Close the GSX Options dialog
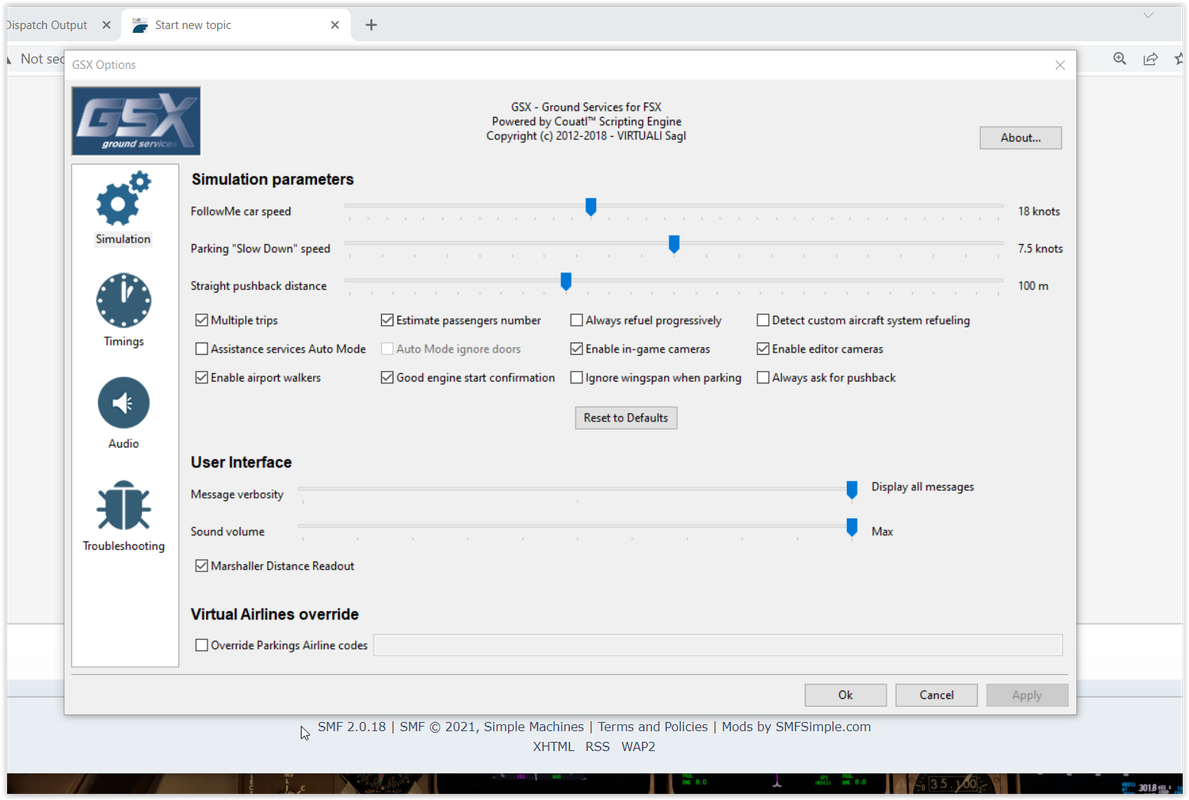The image size is (1189, 800). tap(1060, 65)
